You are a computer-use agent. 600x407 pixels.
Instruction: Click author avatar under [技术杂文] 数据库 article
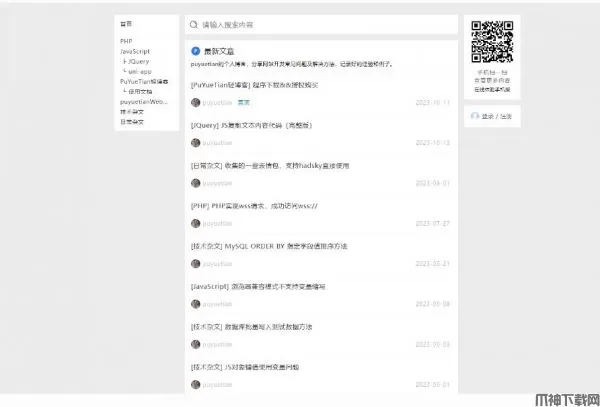(196, 344)
